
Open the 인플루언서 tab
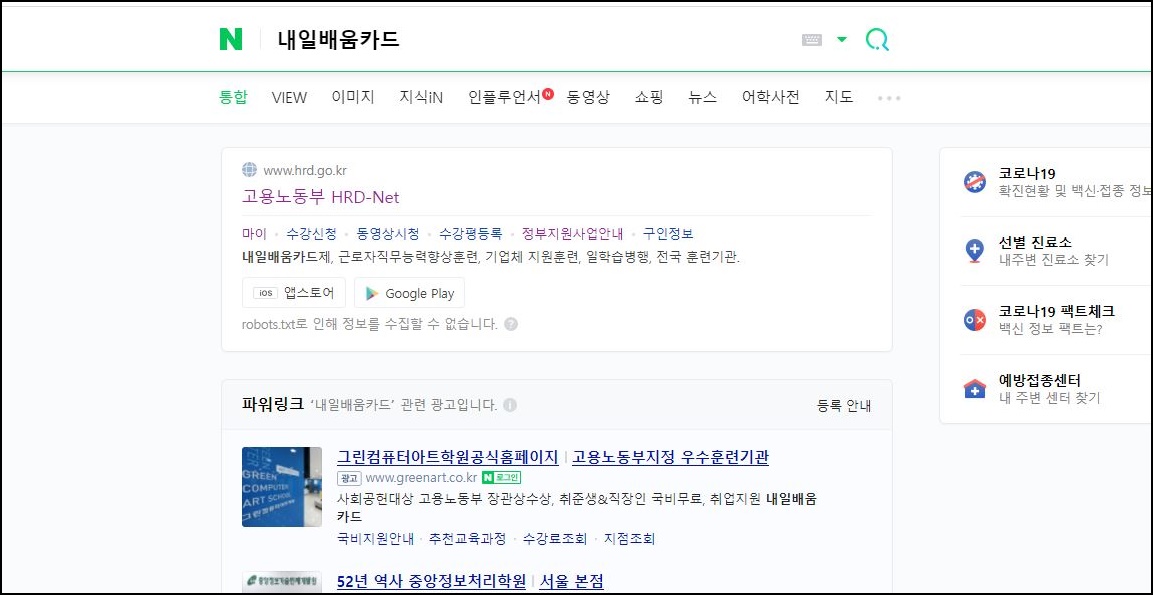[504, 97]
